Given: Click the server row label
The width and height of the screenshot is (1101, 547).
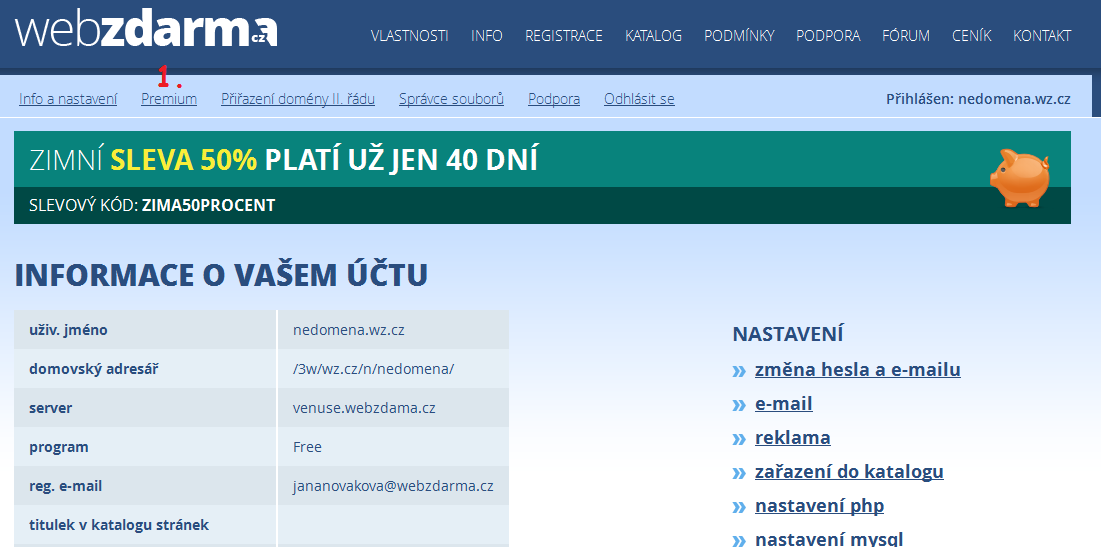Looking at the screenshot, I should click(x=51, y=408).
